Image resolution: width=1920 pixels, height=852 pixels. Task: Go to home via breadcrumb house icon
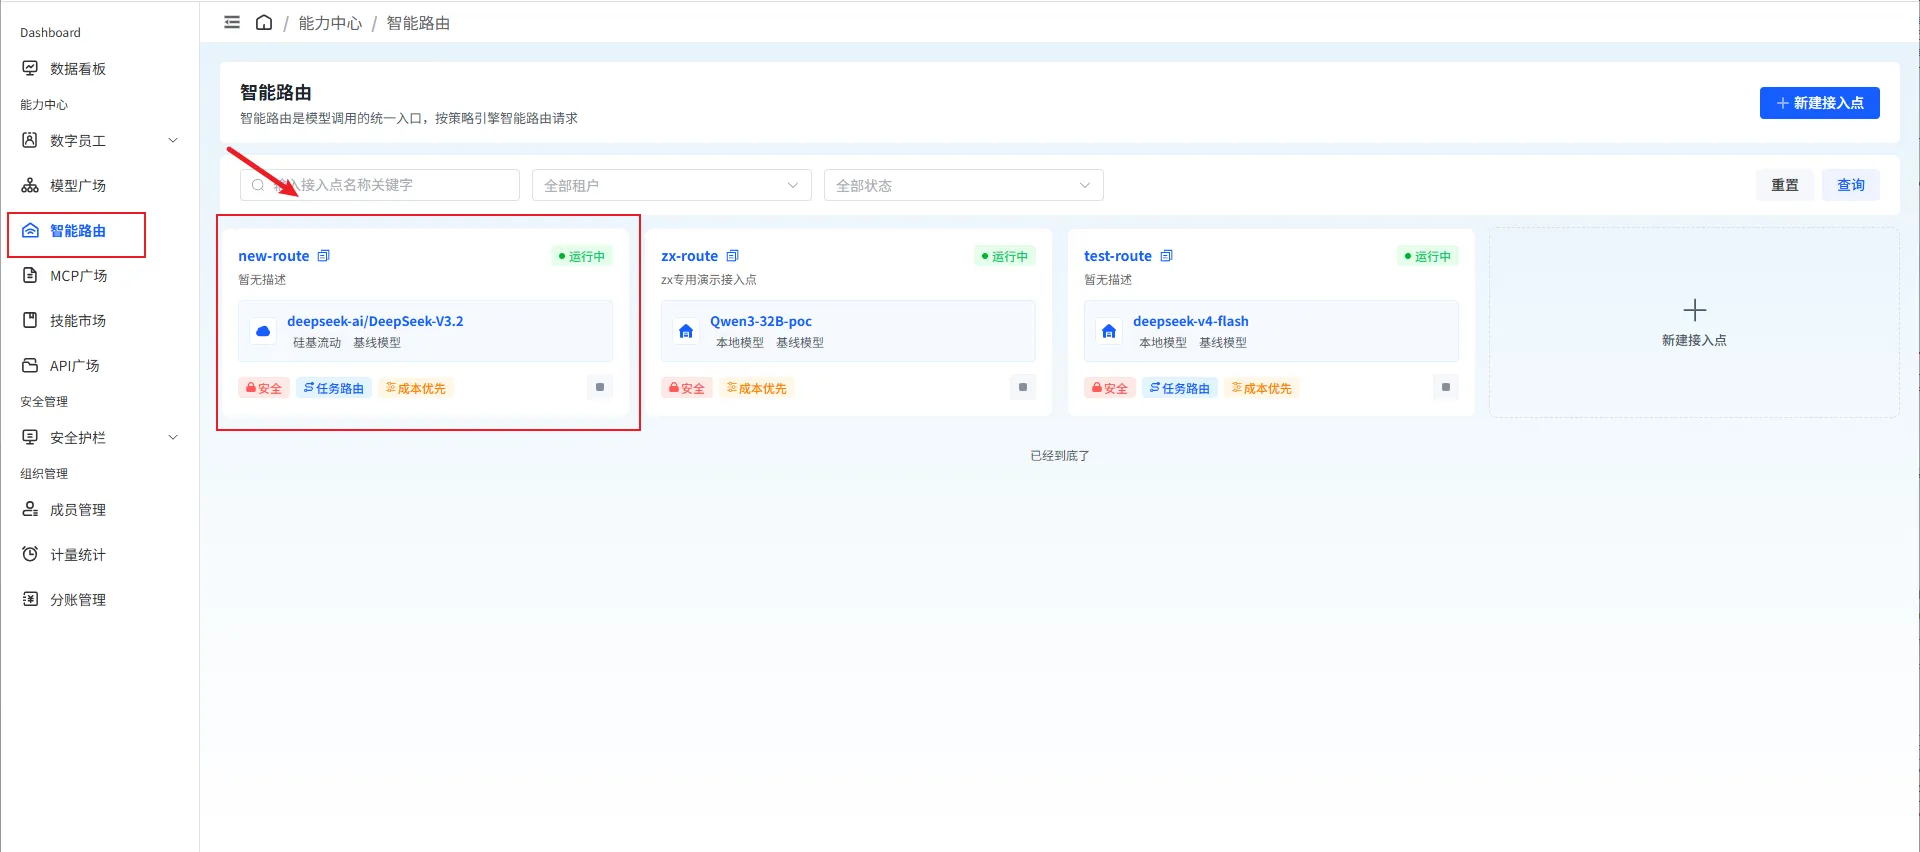[264, 22]
